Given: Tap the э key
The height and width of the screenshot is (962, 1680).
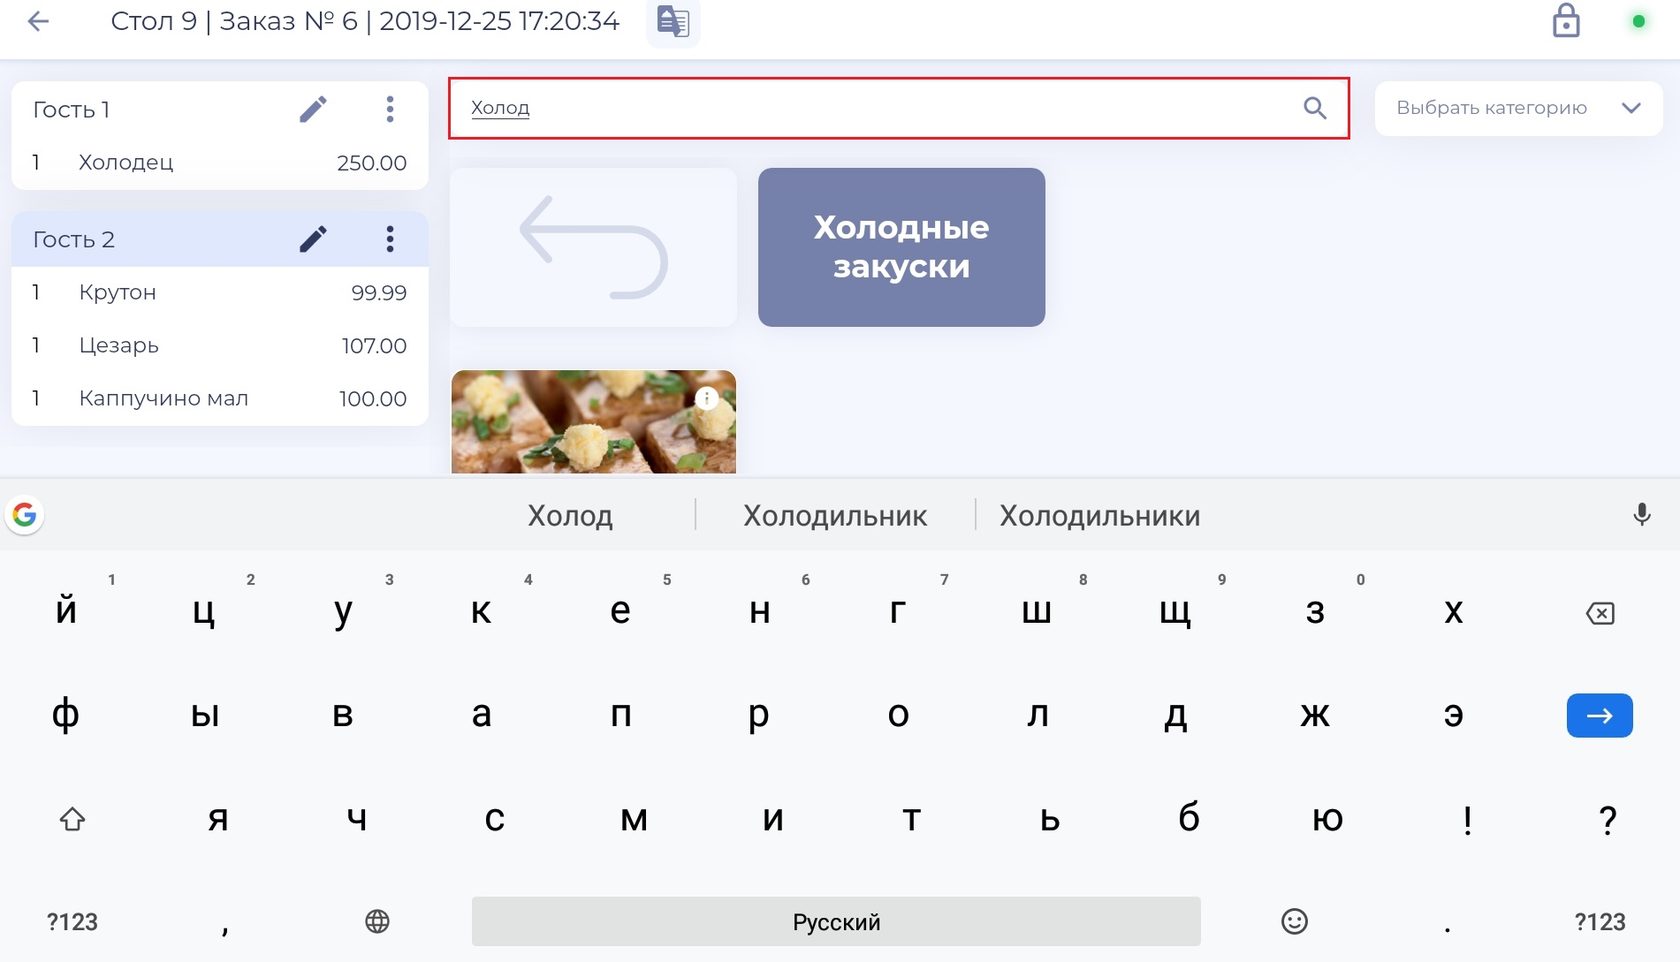Looking at the screenshot, I should tap(1454, 714).
